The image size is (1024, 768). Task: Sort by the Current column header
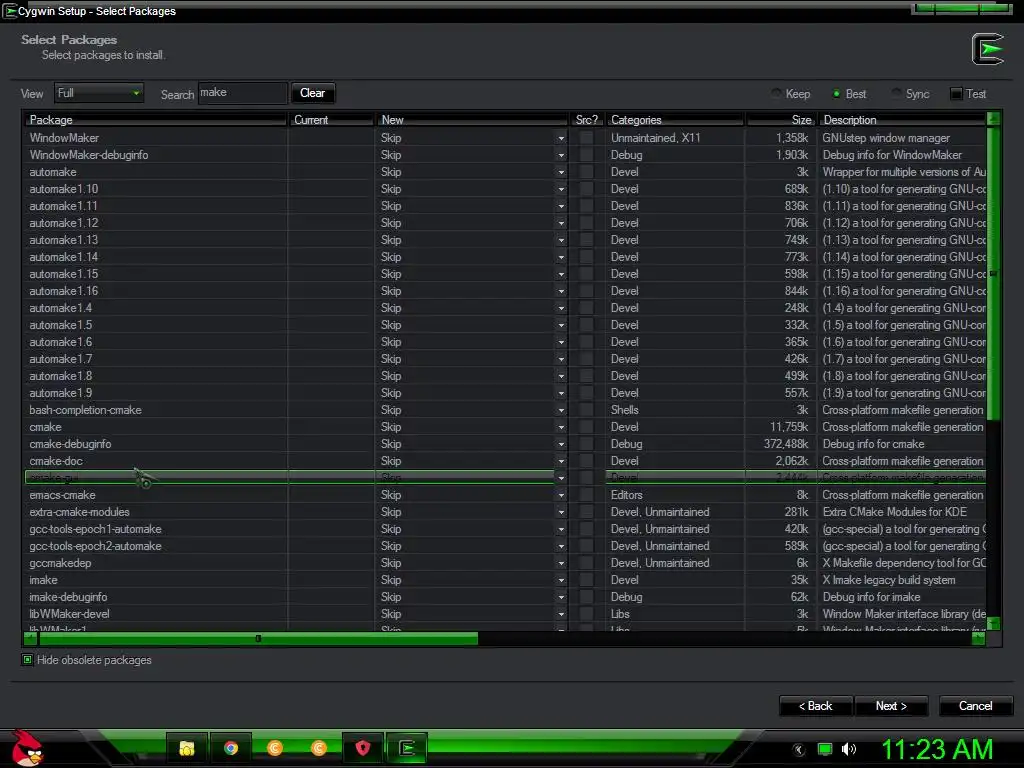[331, 120]
